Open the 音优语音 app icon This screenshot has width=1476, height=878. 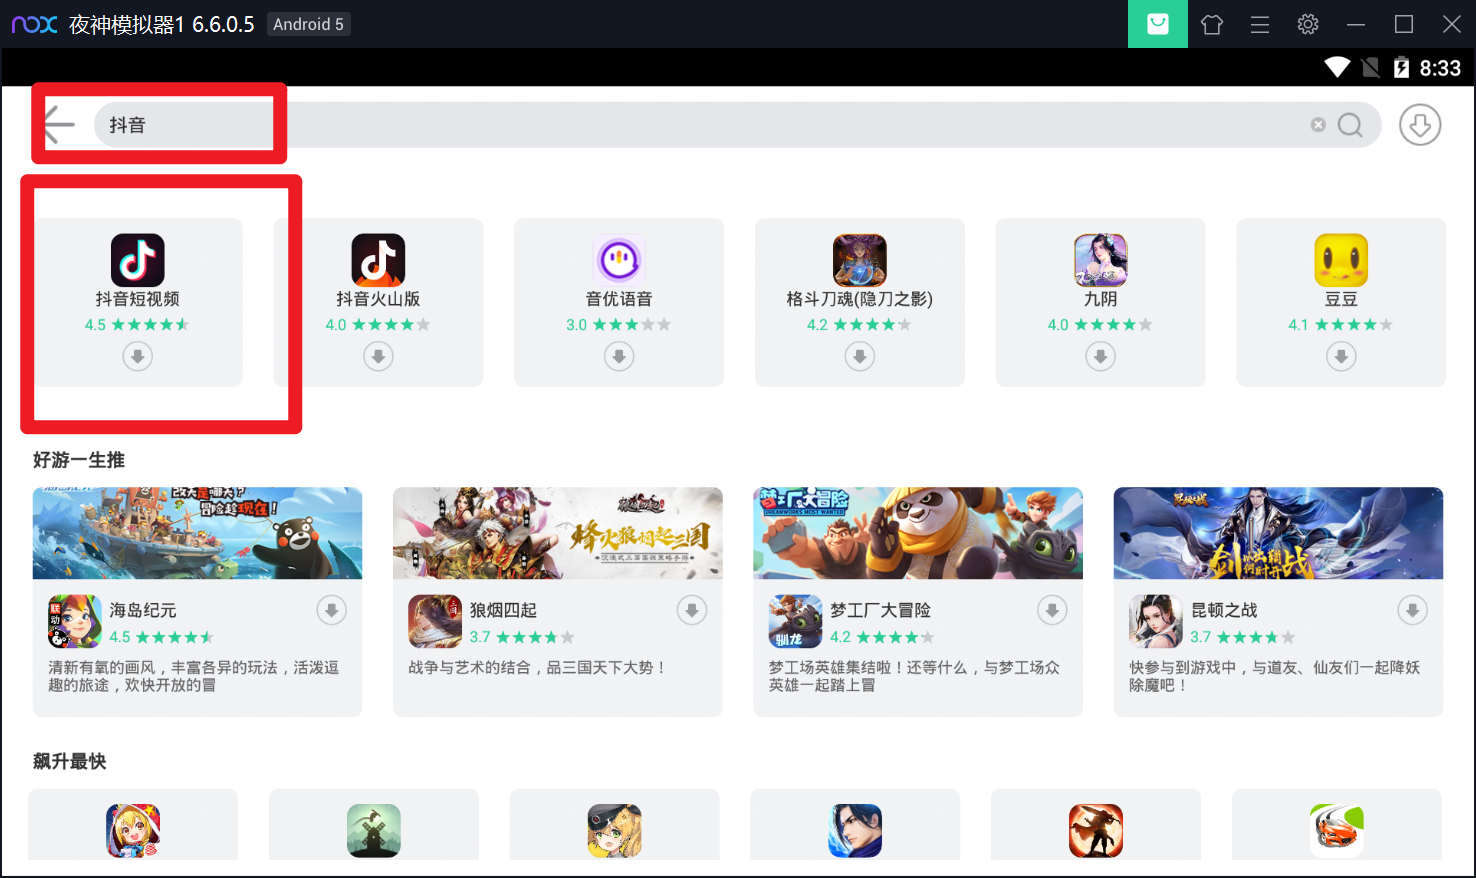tap(619, 260)
